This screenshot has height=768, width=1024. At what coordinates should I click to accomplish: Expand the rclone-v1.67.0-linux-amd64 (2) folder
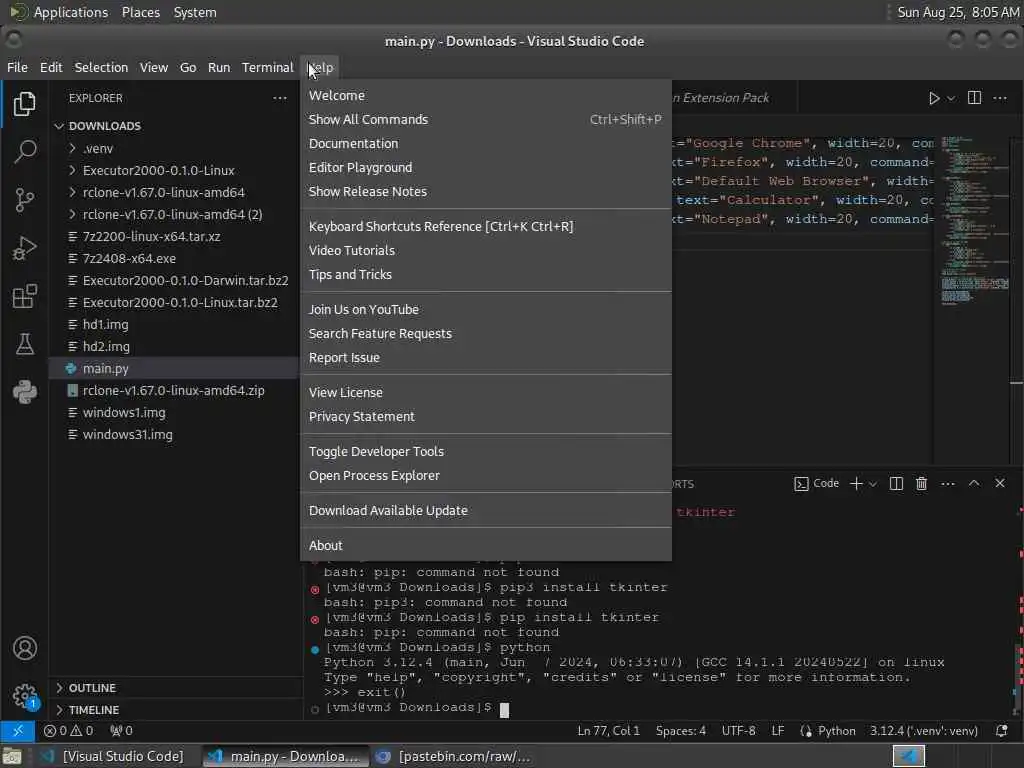tap(174, 214)
